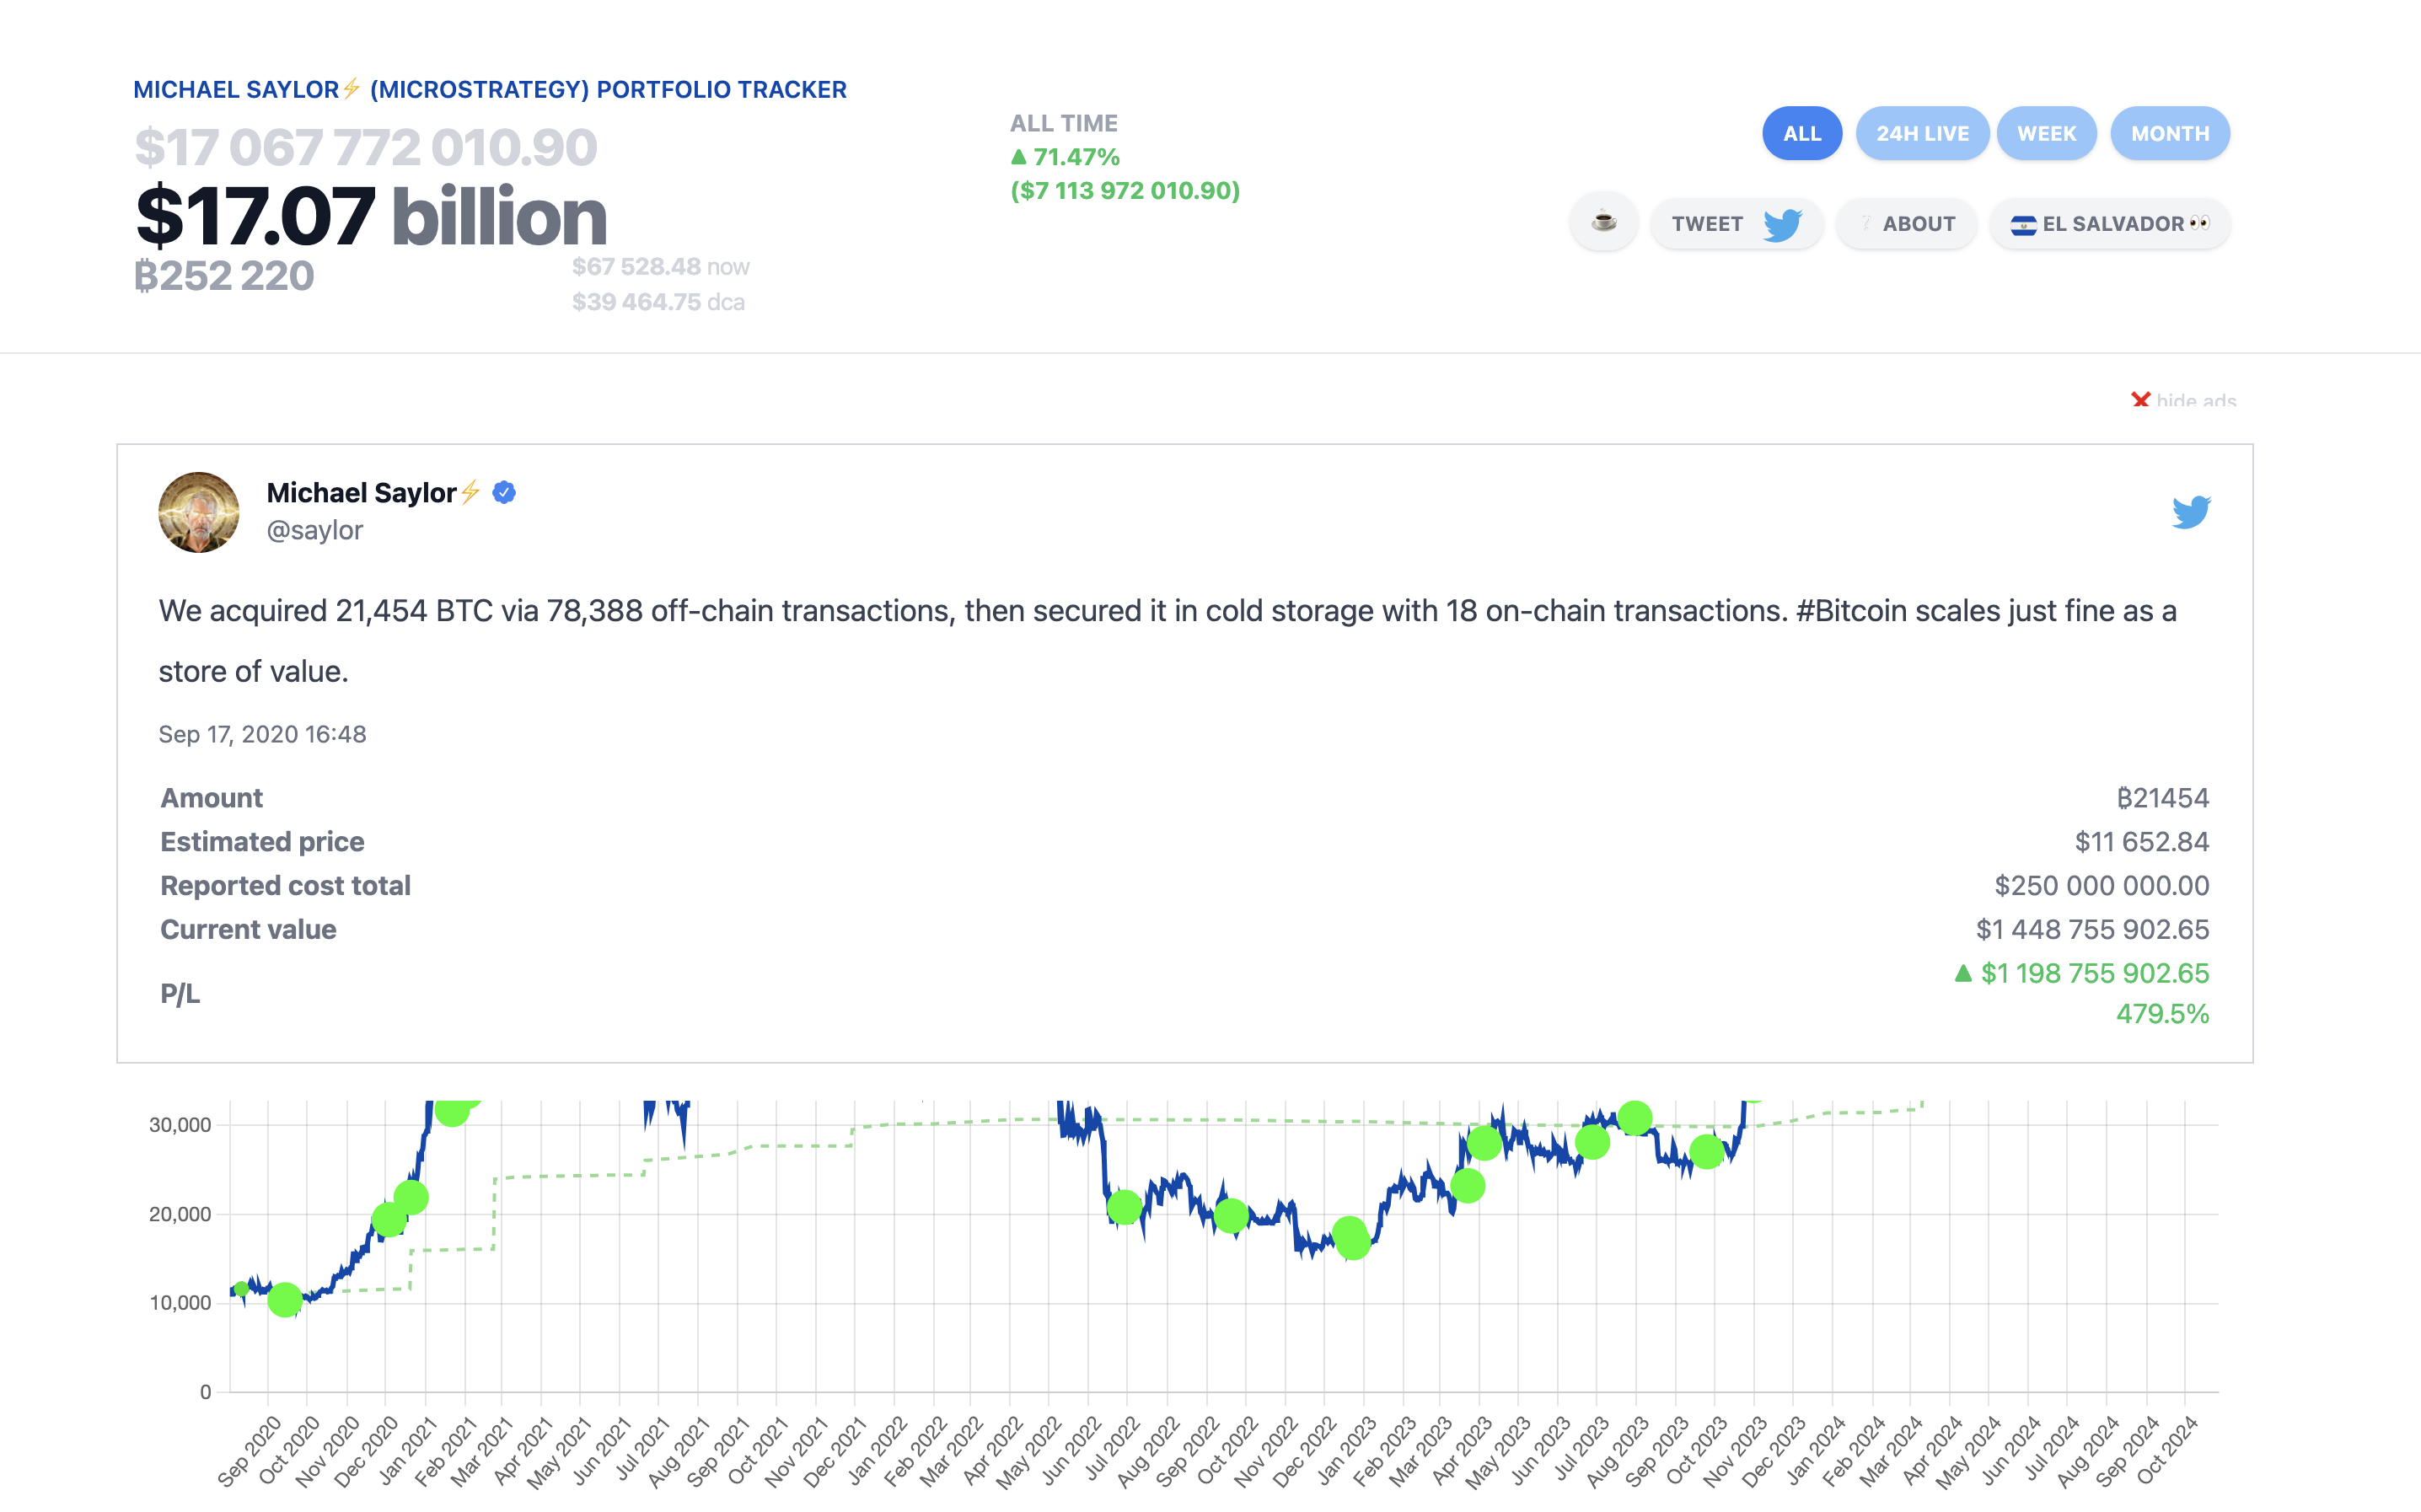
Task: Click the first green purchase marker in Sep 2020
Action: tap(240, 1289)
